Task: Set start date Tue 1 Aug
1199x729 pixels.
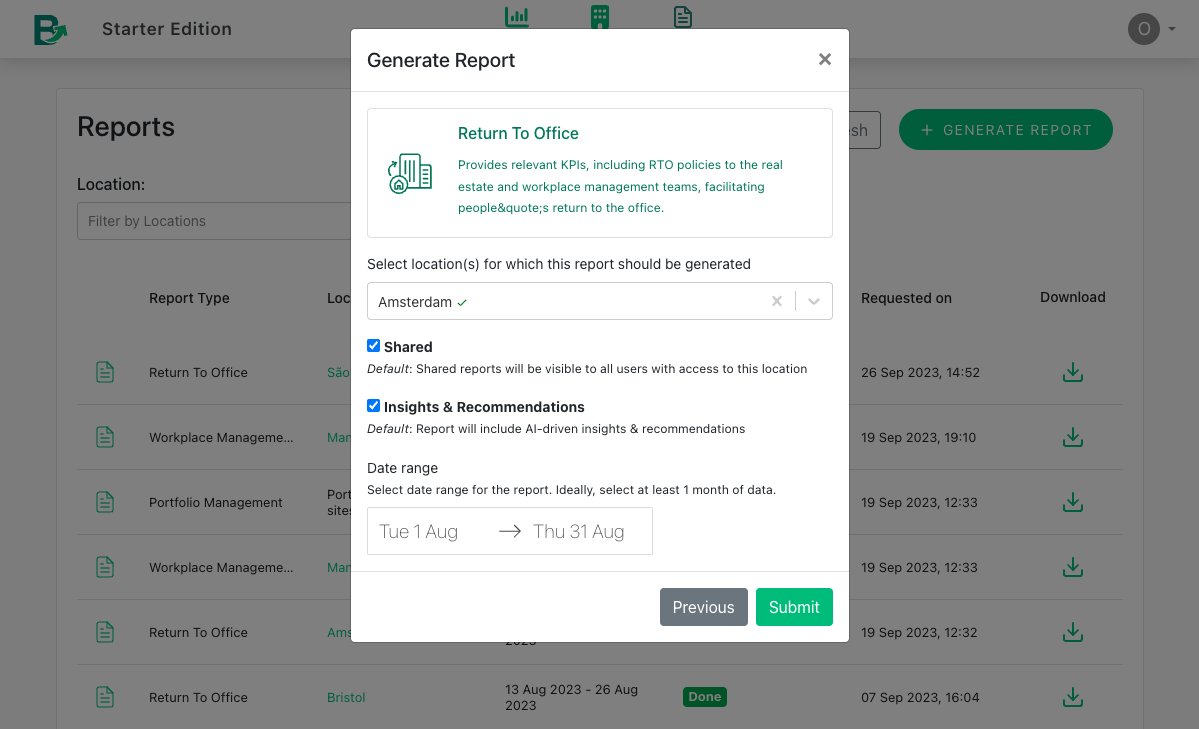Action: pos(418,532)
